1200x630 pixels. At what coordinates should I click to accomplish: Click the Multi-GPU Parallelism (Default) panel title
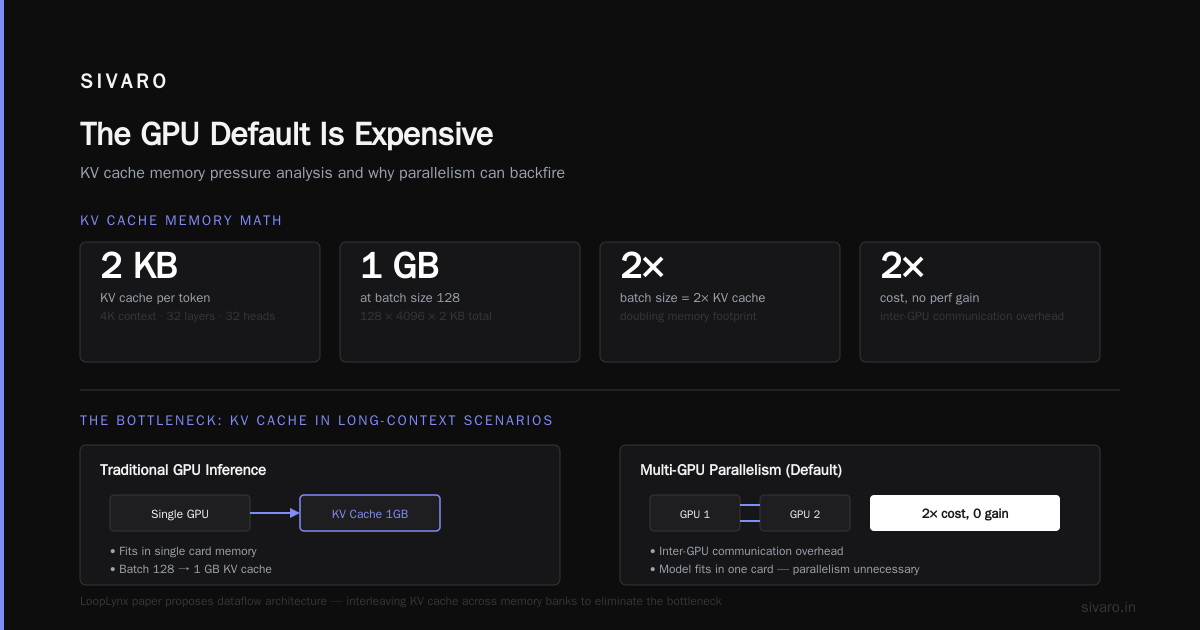coord(741,470)
